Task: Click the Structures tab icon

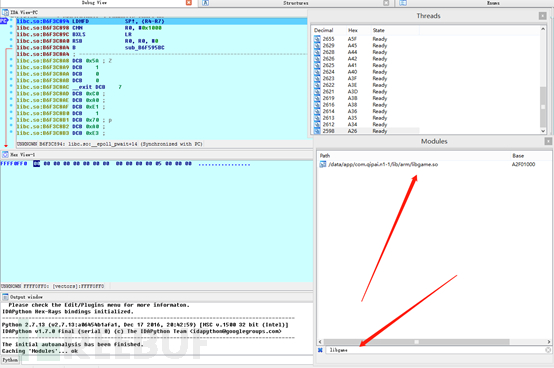Action: coord(206,3)
